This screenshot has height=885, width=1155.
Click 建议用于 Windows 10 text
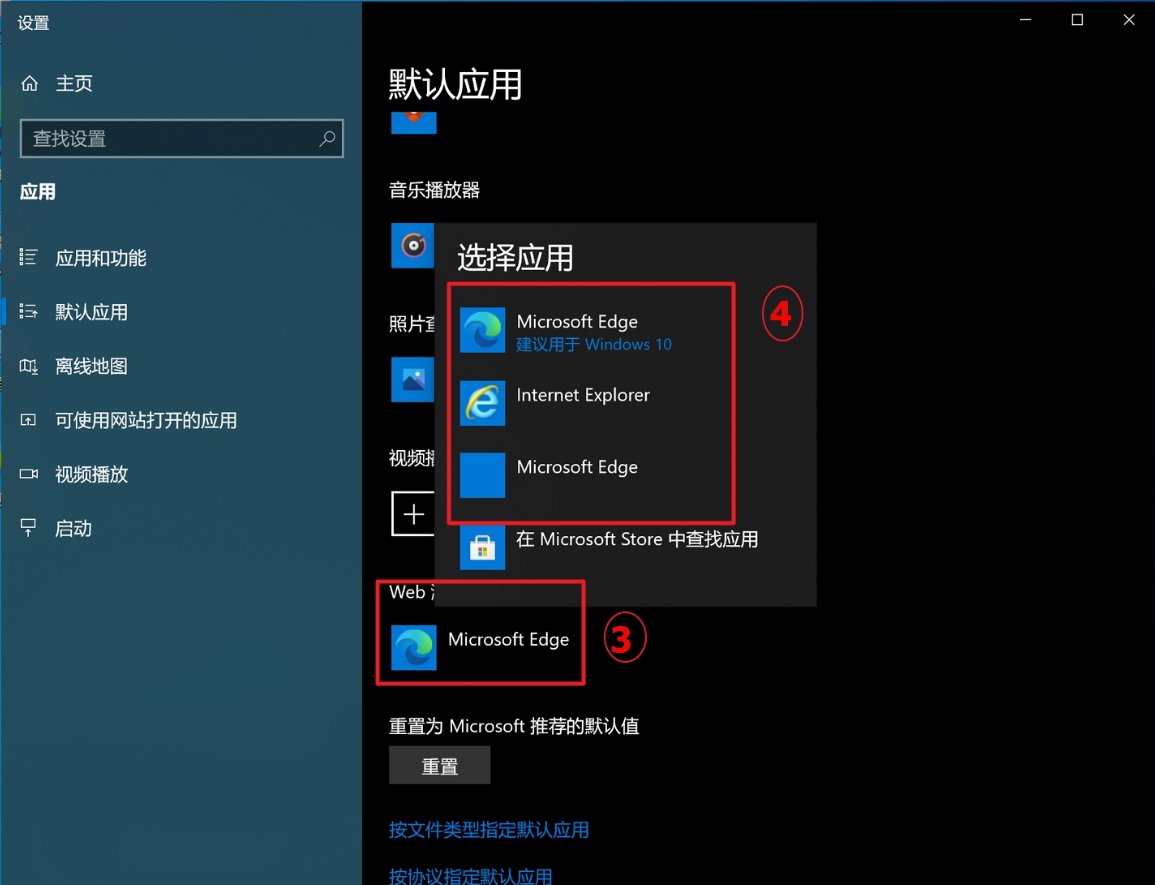[594, 345]
